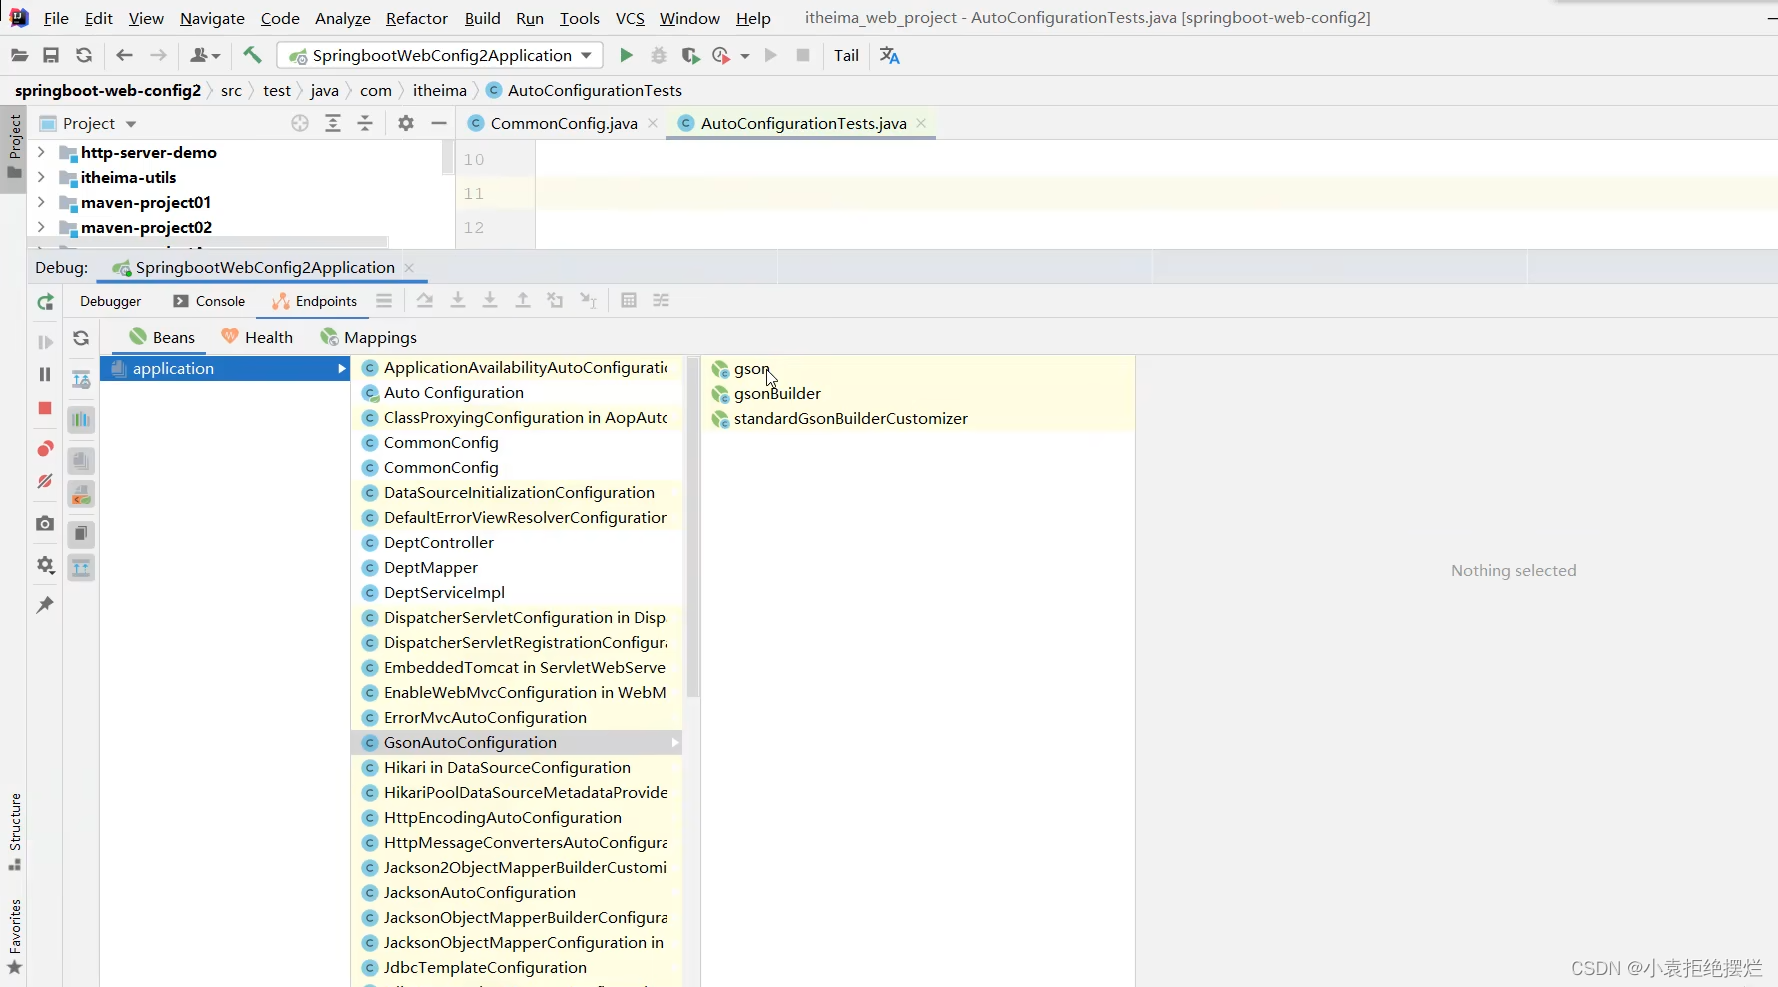Open the user/VCS dropdown in toolbar

coord(205,56)
